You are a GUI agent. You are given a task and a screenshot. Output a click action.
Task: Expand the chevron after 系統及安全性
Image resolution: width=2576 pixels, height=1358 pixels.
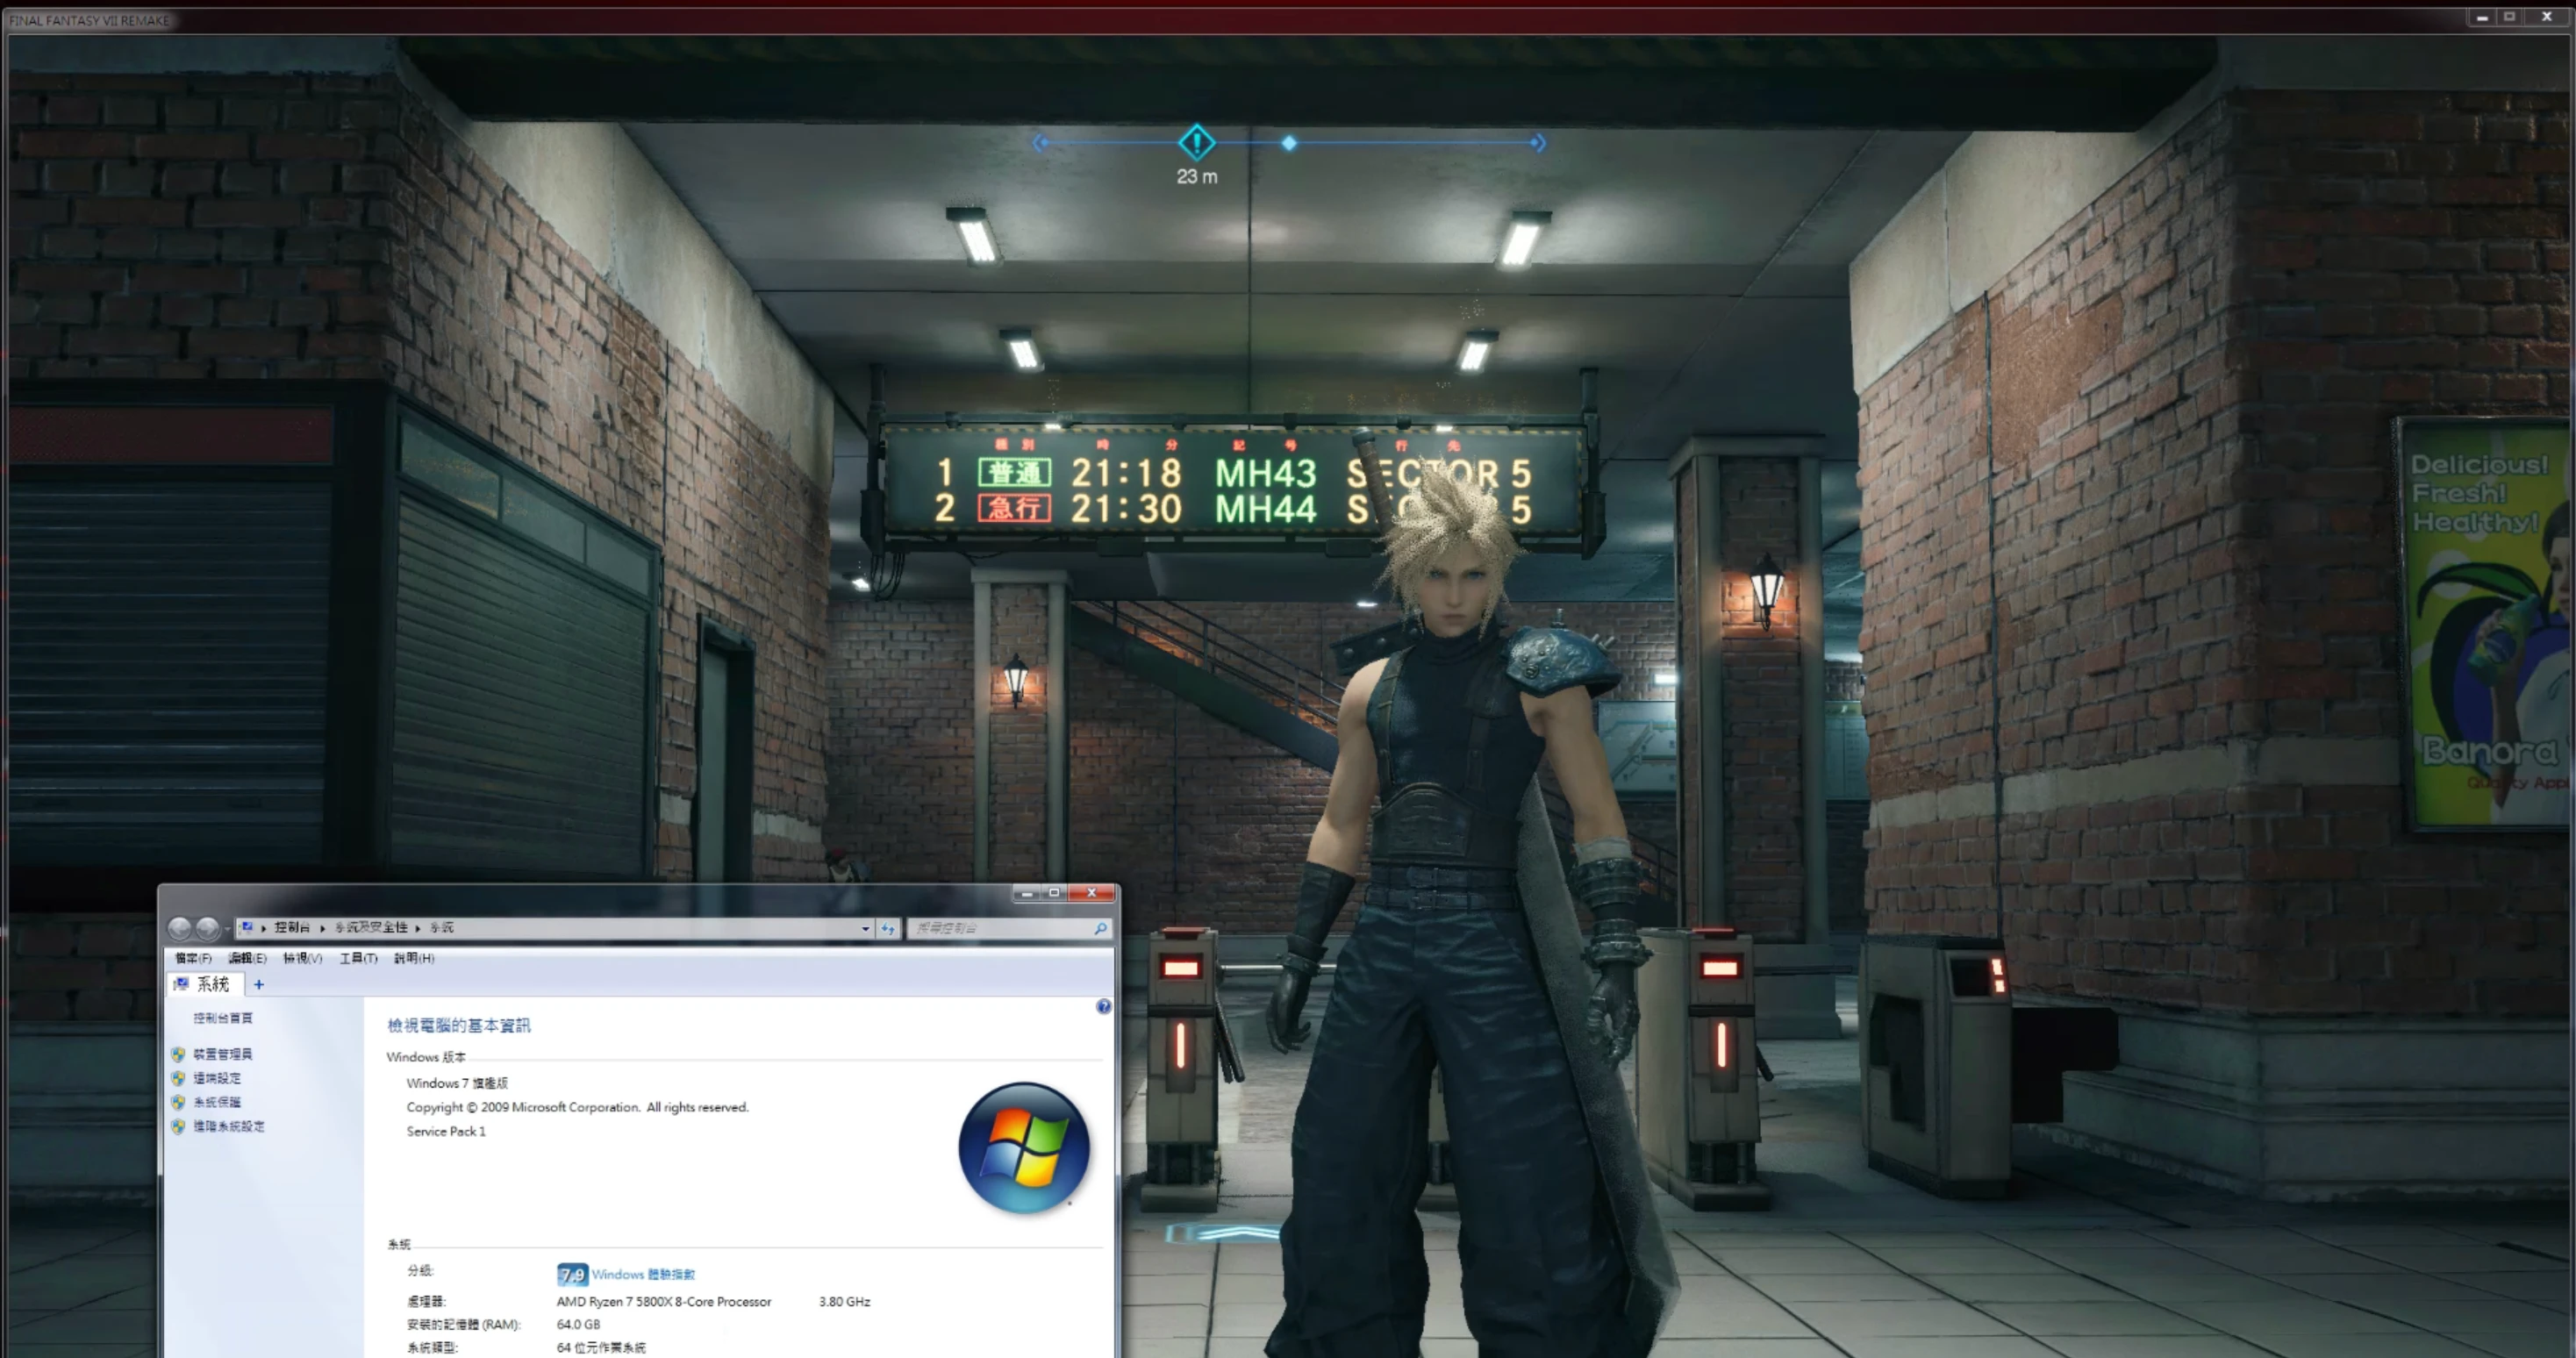(x=418, y=928)
